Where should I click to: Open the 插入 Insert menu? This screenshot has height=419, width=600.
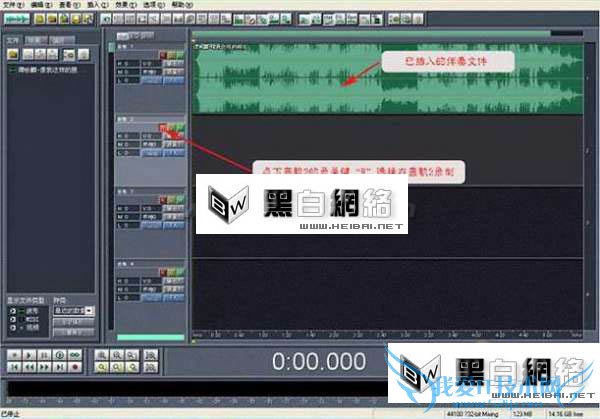click(98, 5)
